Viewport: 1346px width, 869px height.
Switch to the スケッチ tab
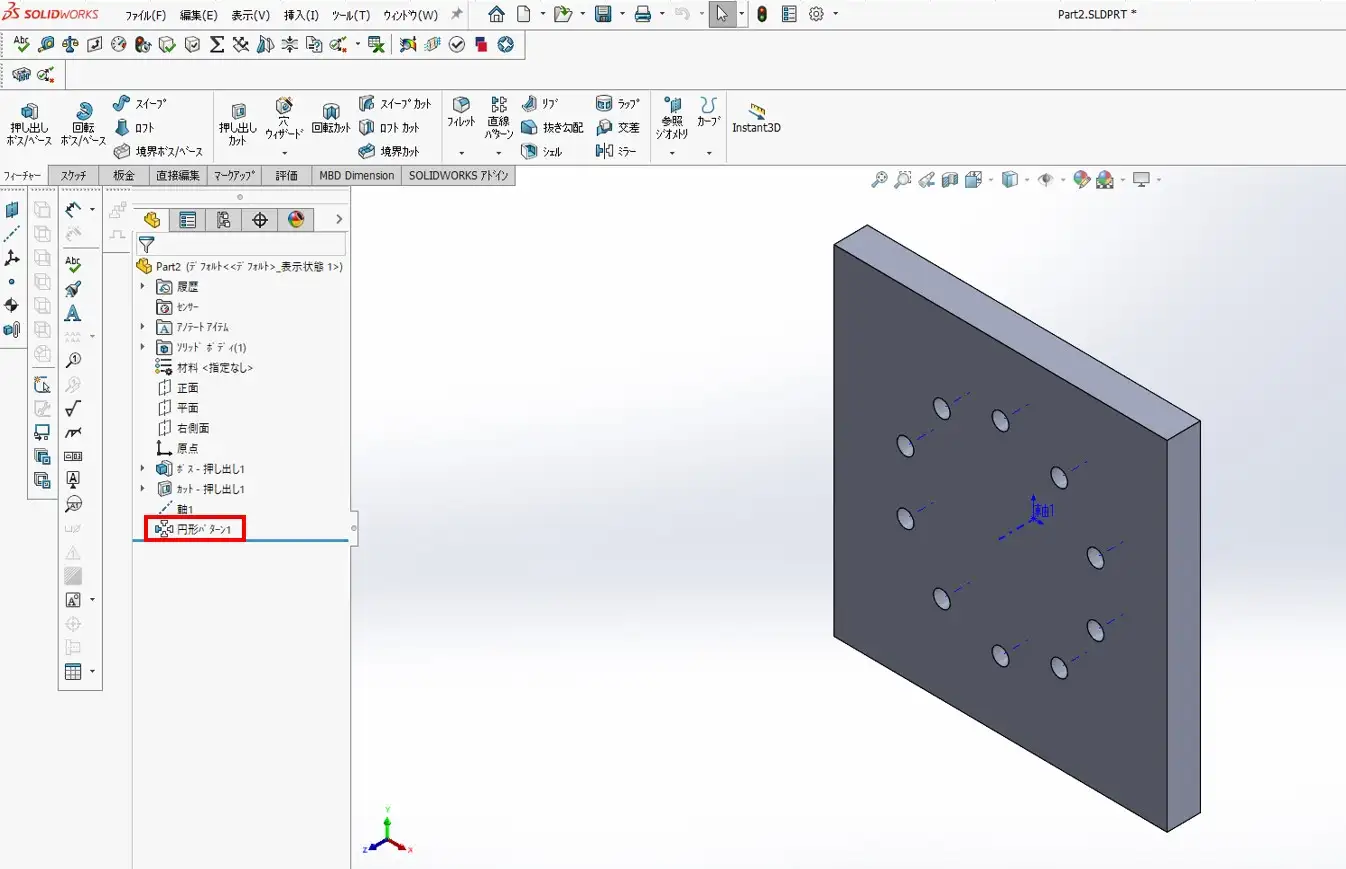pos(73,176)
